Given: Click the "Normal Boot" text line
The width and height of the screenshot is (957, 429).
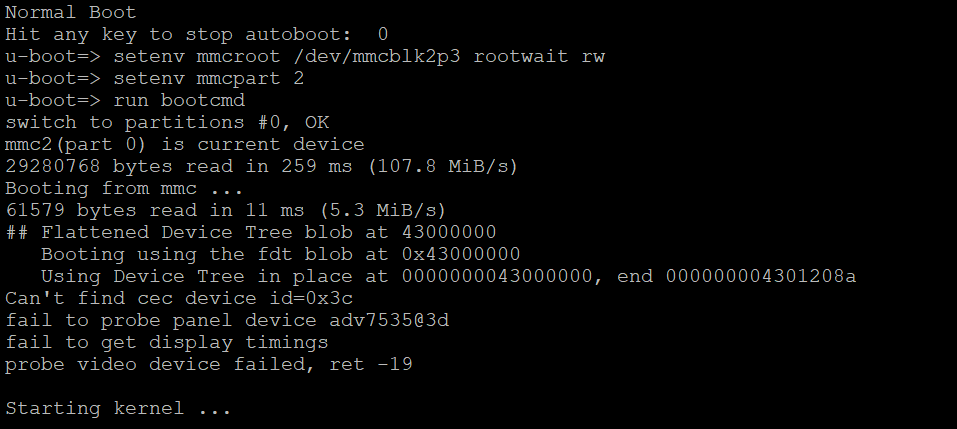Looking at the screenshot, I should (x=71, y=12).
